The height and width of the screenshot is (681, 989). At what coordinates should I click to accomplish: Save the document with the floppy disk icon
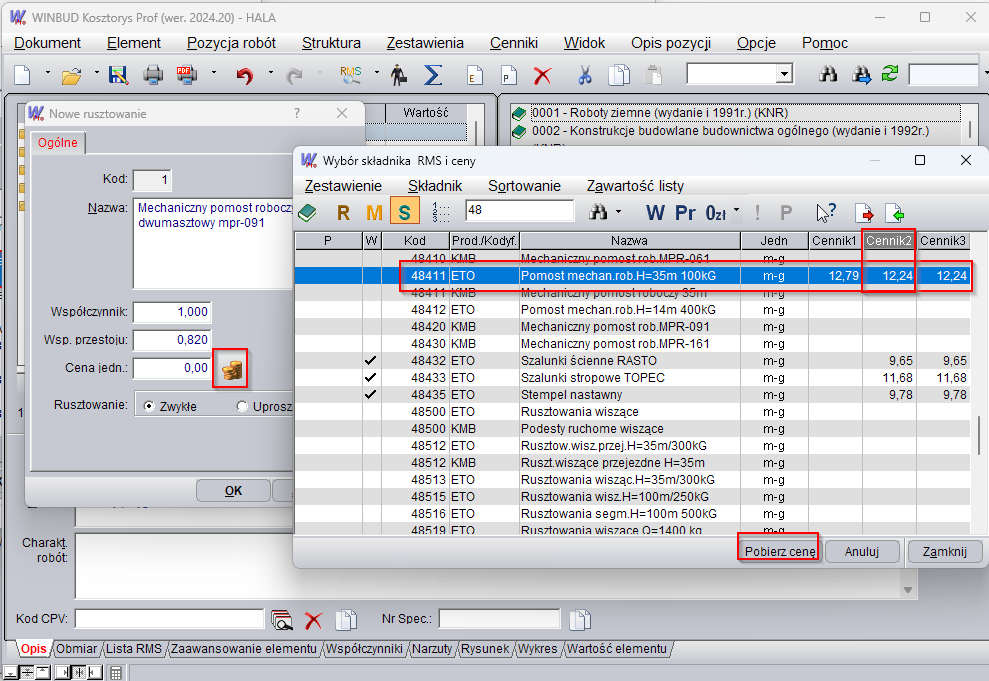point(118,75)
